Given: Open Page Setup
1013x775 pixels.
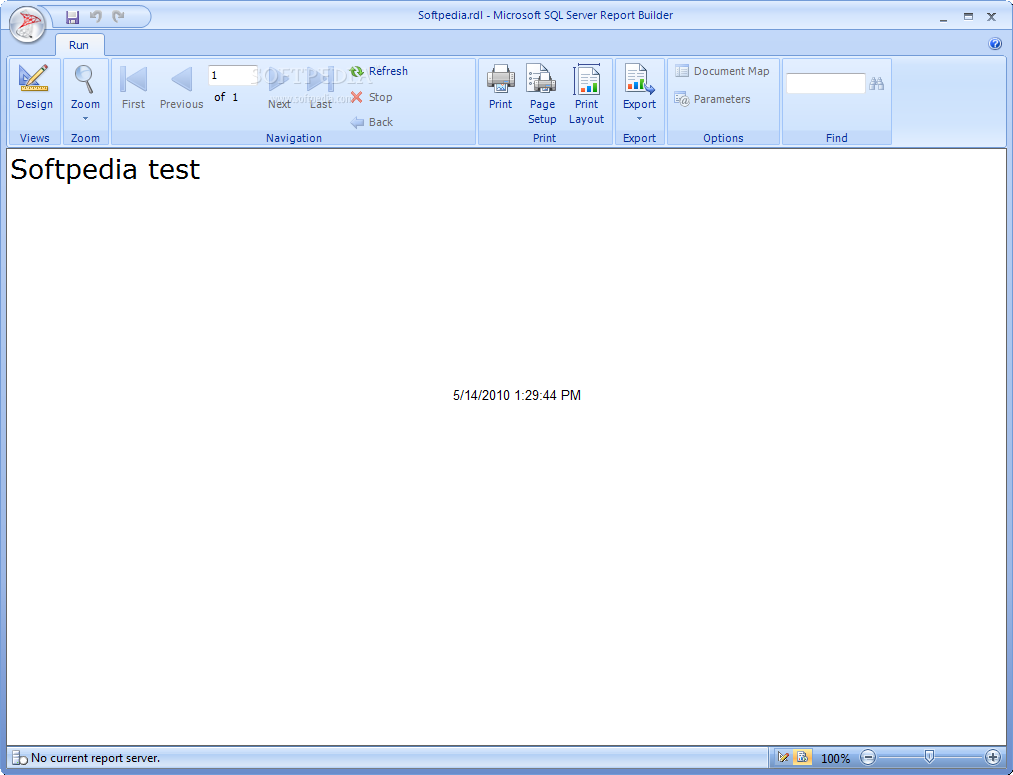Looking at the screenshot, I should (542, 94).
